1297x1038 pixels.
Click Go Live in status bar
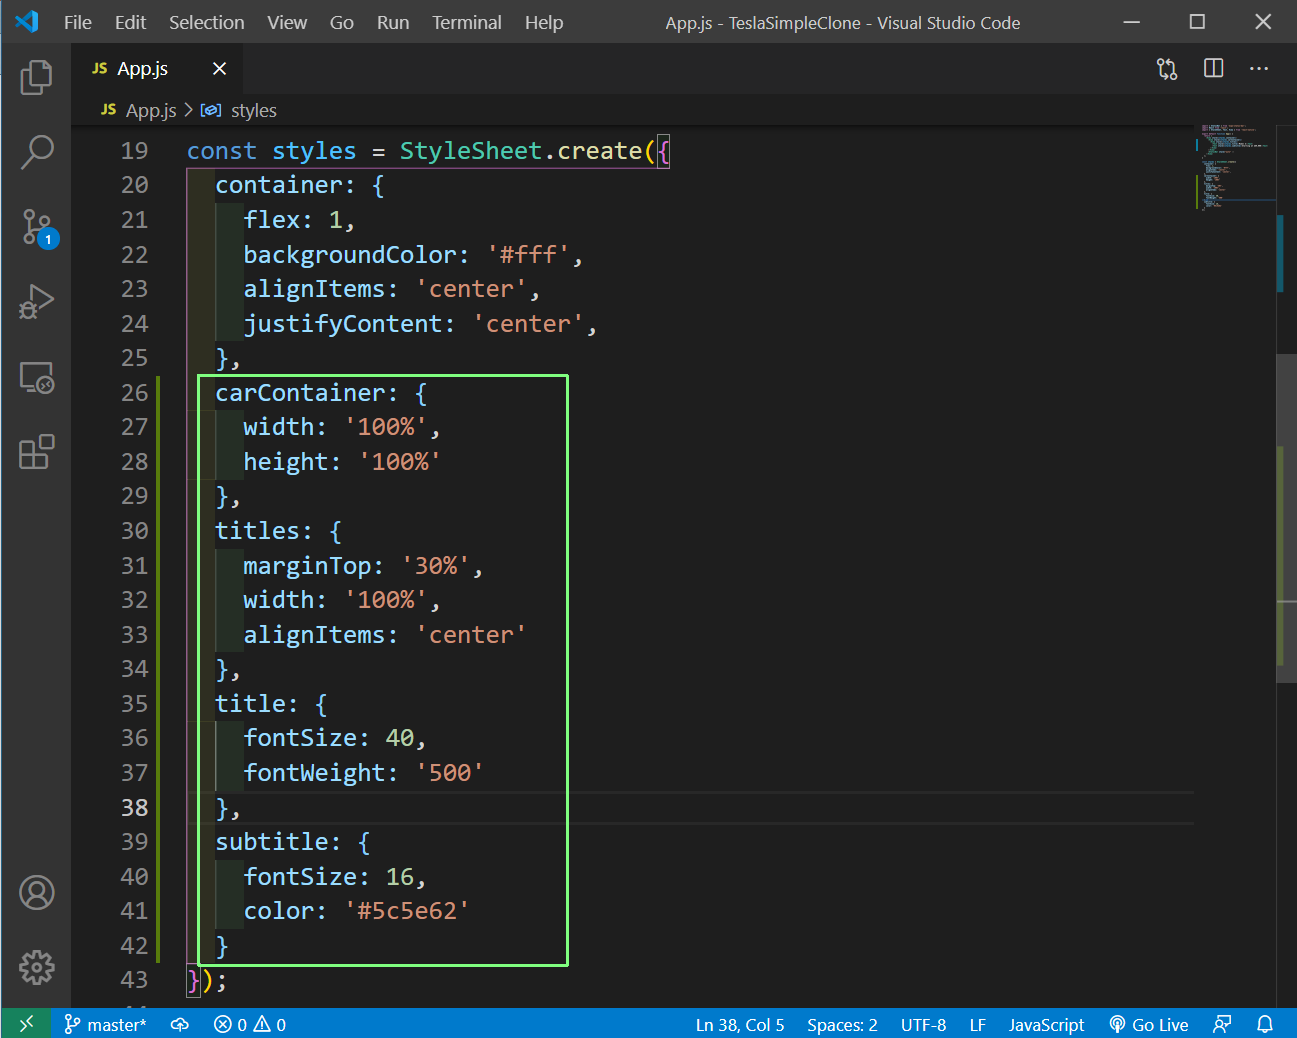1149,1024
